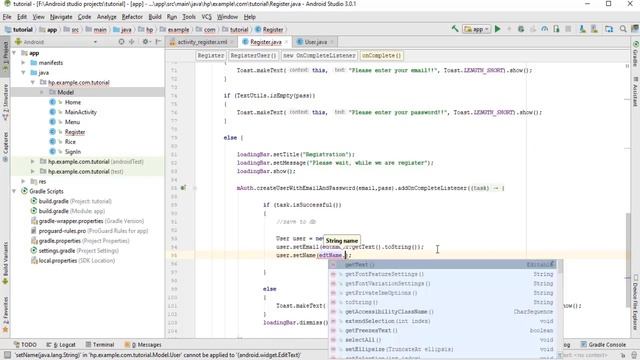Open the Device File Explorer side tab

[x=636, y=302]
